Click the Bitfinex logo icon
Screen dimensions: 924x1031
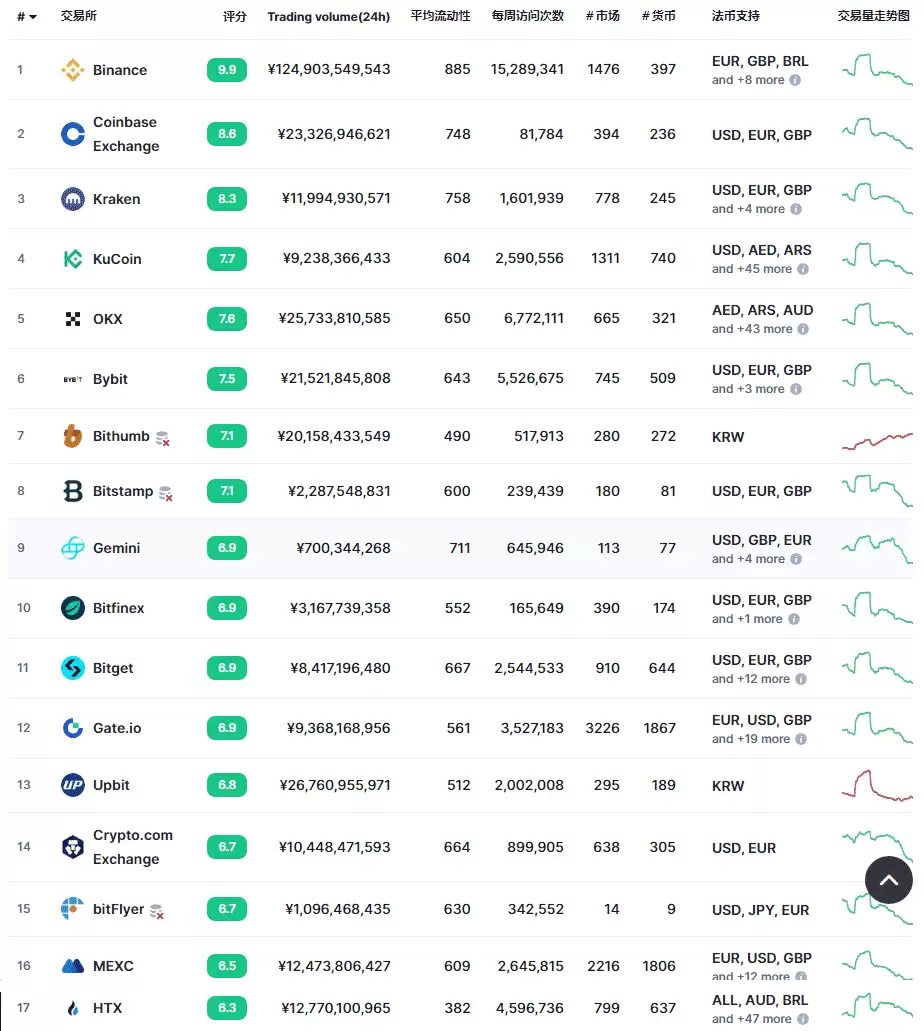click(x=72, y=608)
